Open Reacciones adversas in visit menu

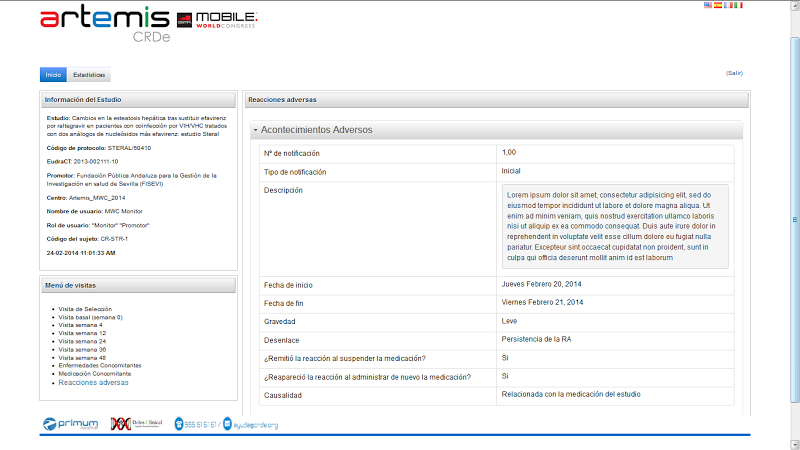(x=93, y=383)
